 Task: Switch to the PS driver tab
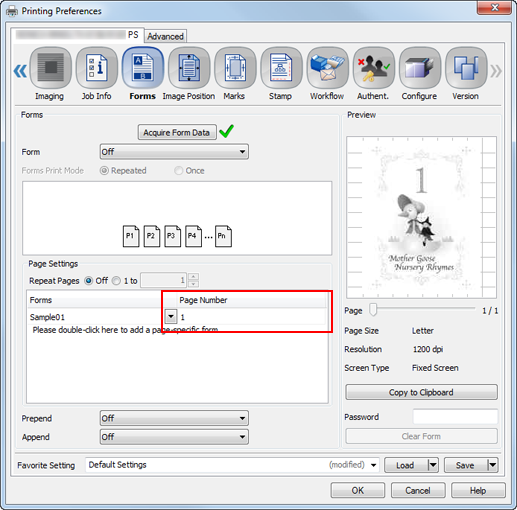77,35
